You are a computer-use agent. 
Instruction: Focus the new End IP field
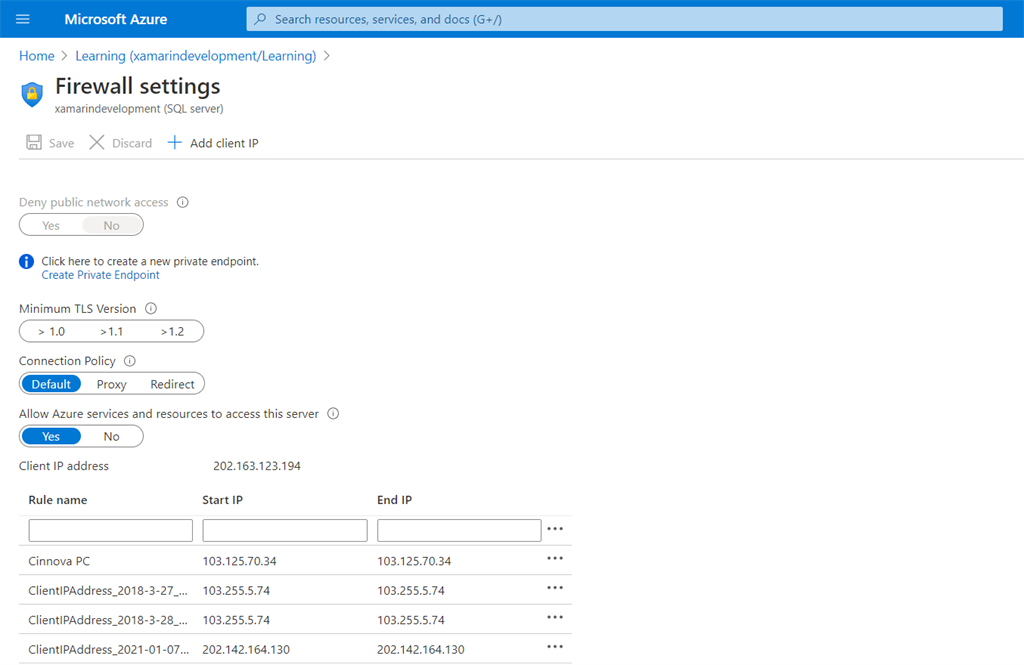coord(459,530)
